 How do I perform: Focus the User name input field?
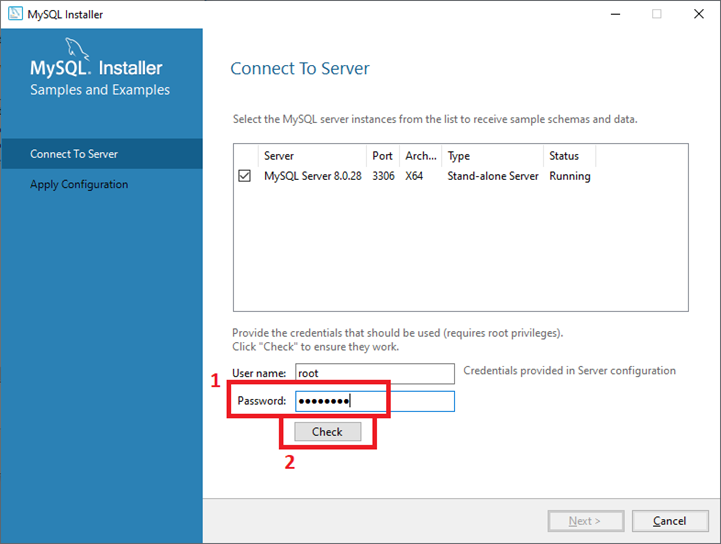pyautogui.click(x=375, y=373)
